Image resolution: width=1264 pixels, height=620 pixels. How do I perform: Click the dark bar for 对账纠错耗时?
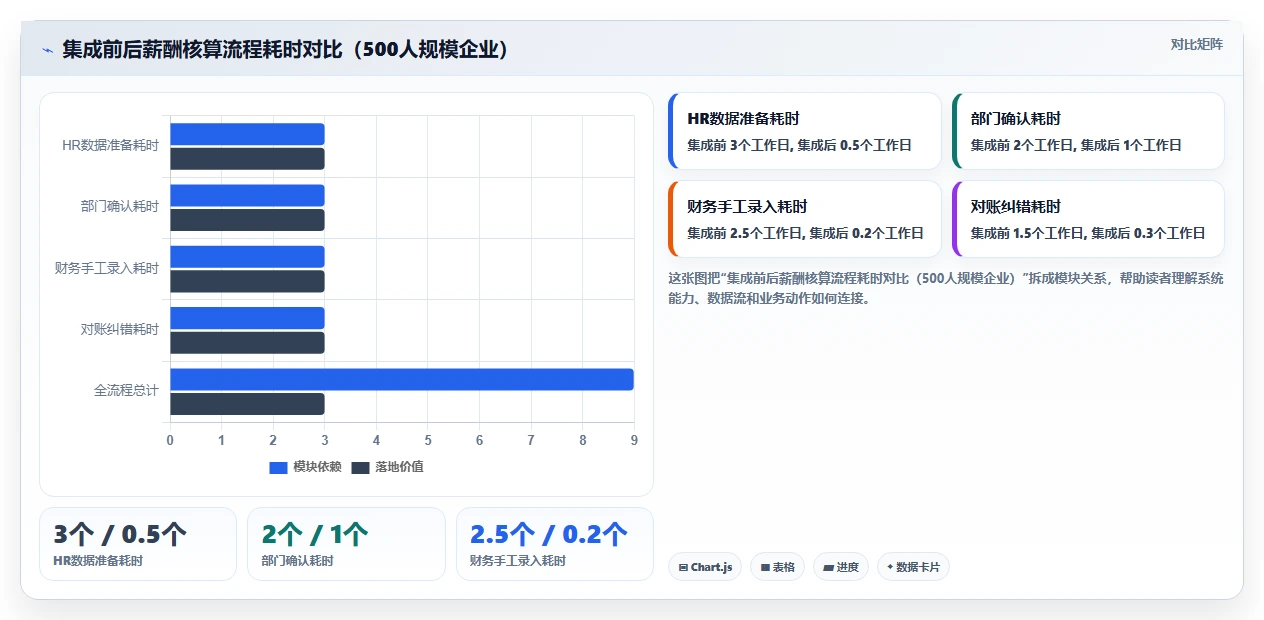(247, 343)
